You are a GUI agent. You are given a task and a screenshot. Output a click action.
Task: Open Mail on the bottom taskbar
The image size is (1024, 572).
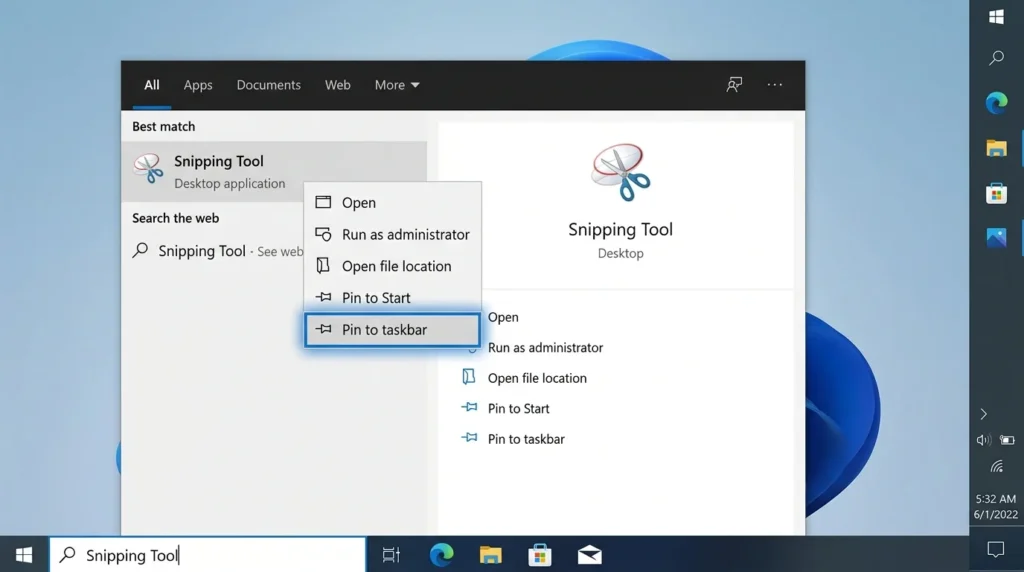589,555
